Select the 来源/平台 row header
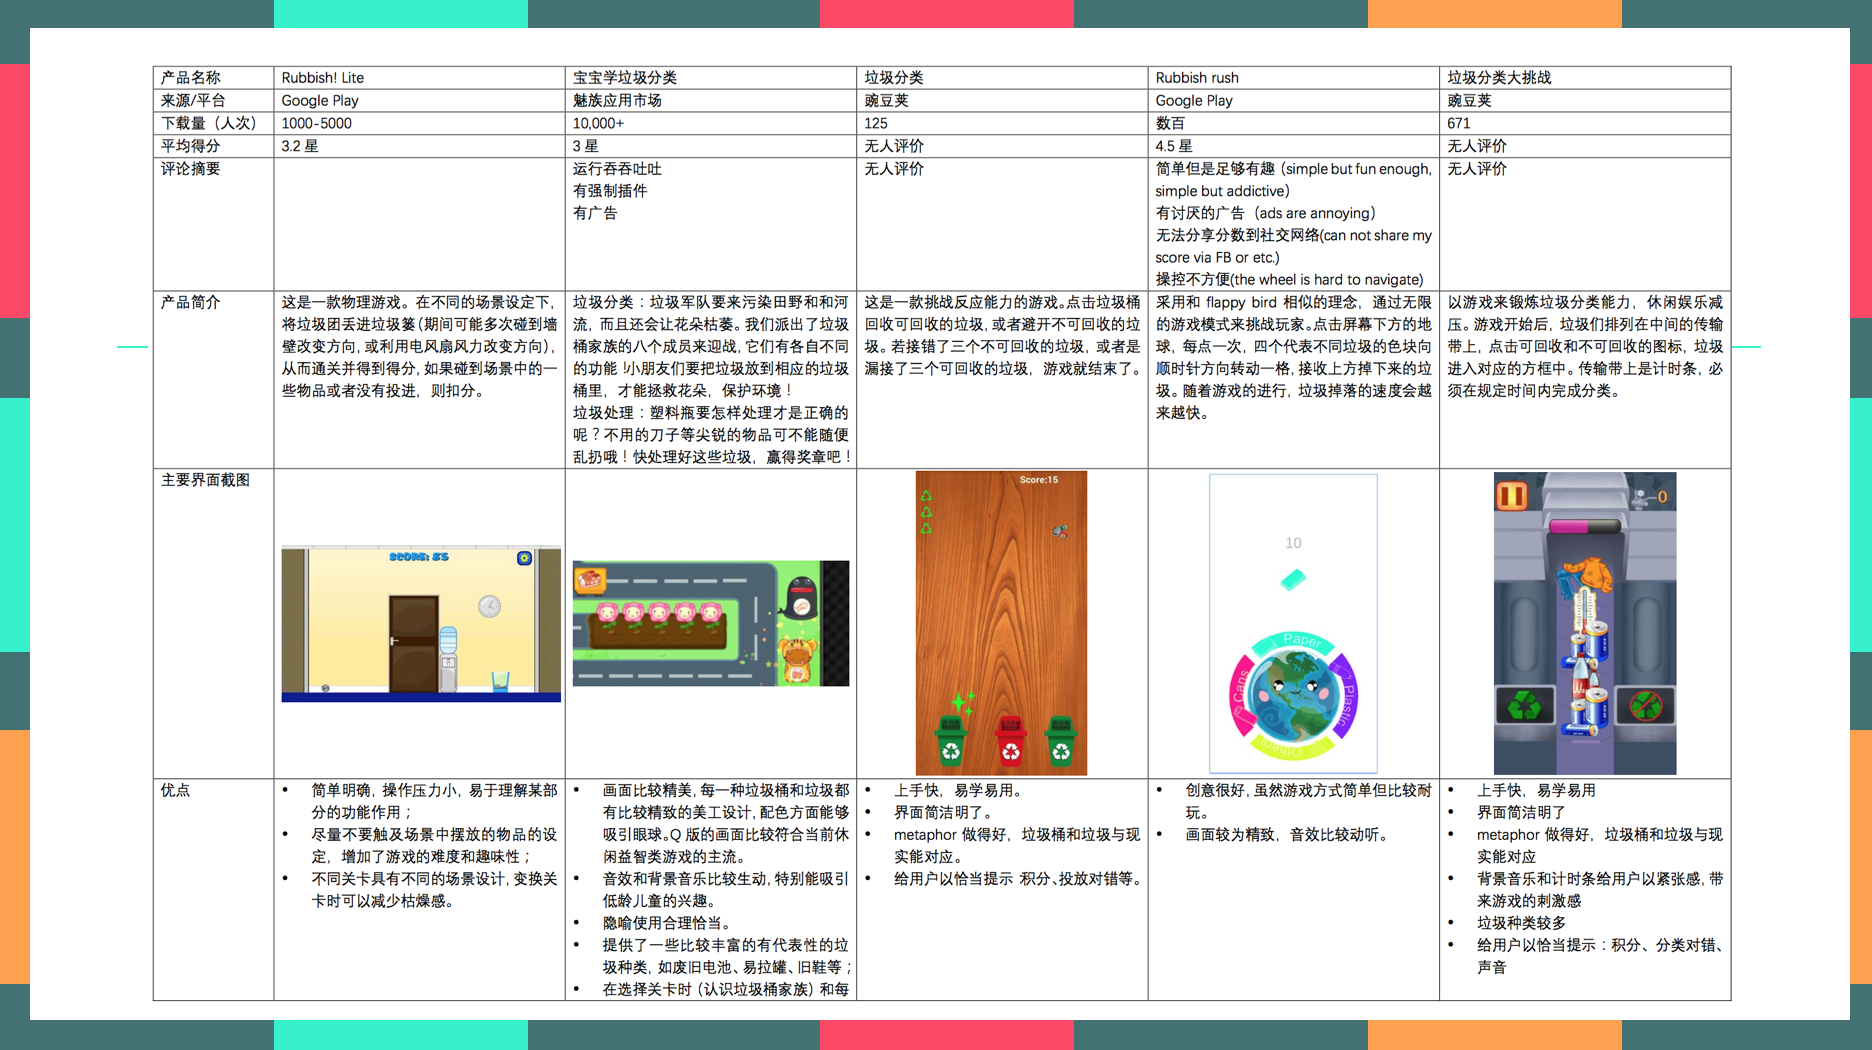The height and width of the screenshot is (1050, 1872). (213, 100)
